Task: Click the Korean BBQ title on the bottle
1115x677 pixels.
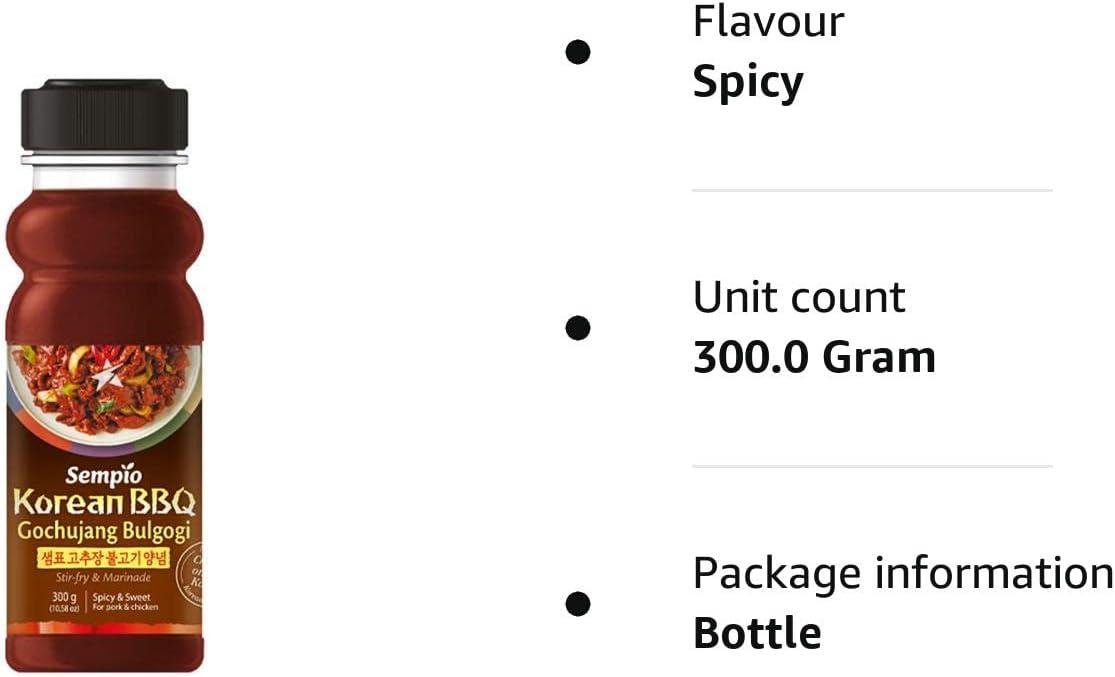Action: pos(103,500)
